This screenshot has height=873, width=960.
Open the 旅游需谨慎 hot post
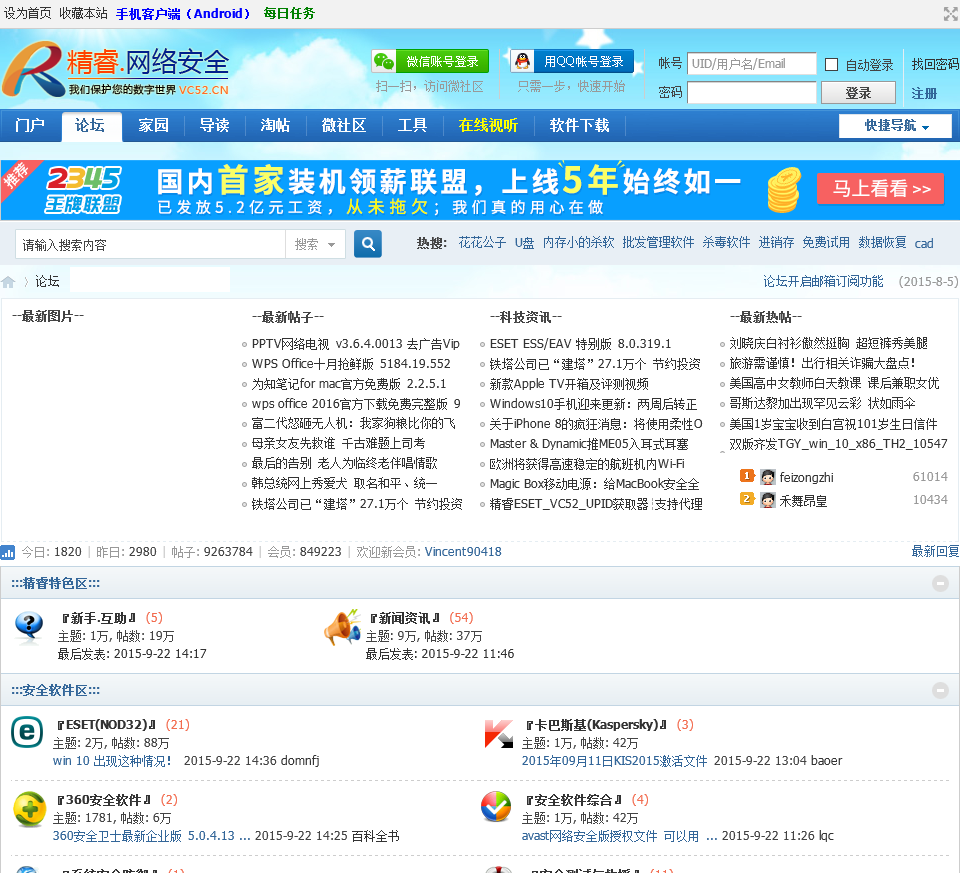pos(822,363)
